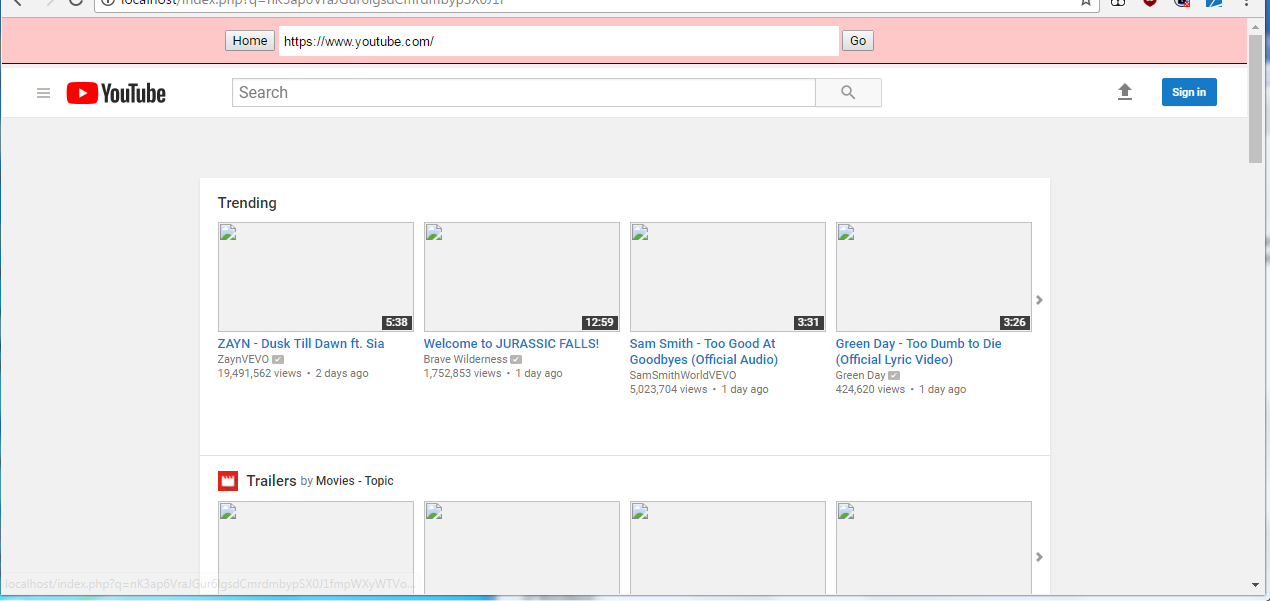The image size is (1270, 601).
Task: Click the vertical scrollbar thumb
Action: (x=1256, y=98)
